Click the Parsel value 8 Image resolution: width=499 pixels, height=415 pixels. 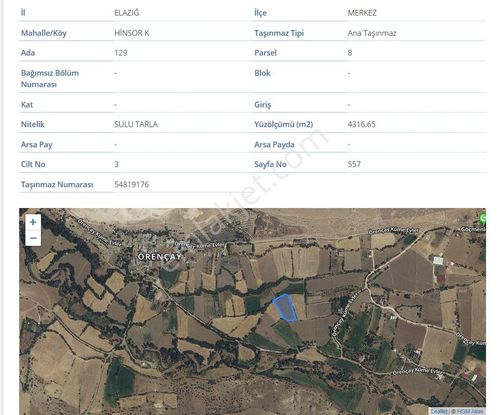(350, 53)
